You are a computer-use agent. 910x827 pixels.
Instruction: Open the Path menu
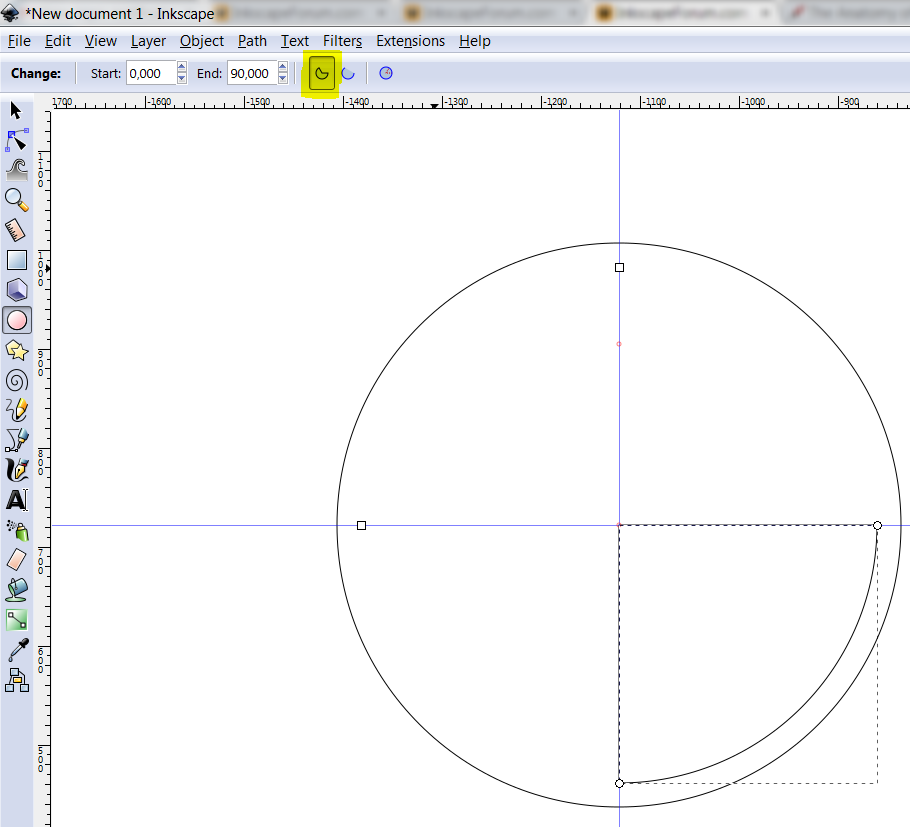click(x=252, y=41)
